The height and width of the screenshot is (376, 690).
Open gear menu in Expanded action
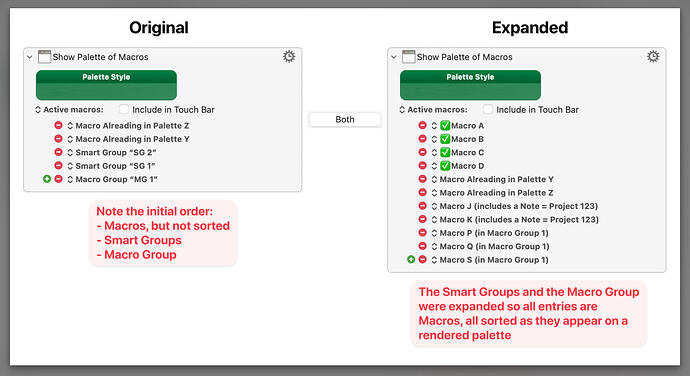click(x=653, y=56)
